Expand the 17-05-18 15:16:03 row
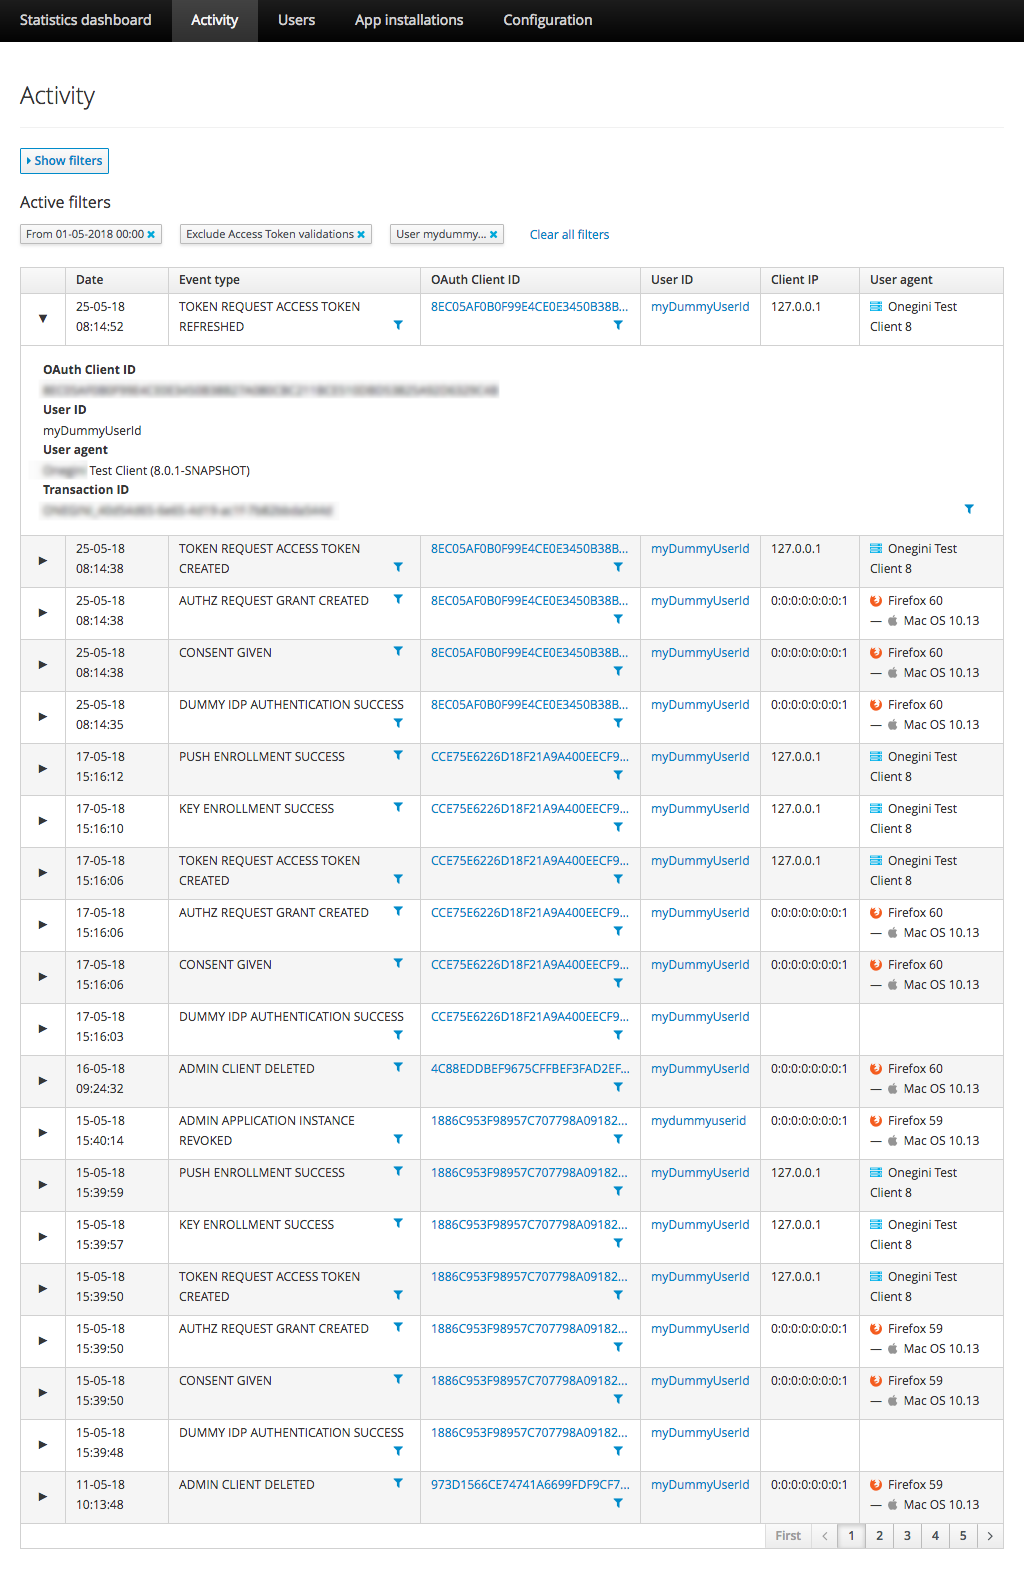Screen dimensions: 1024x1569 43,1028
